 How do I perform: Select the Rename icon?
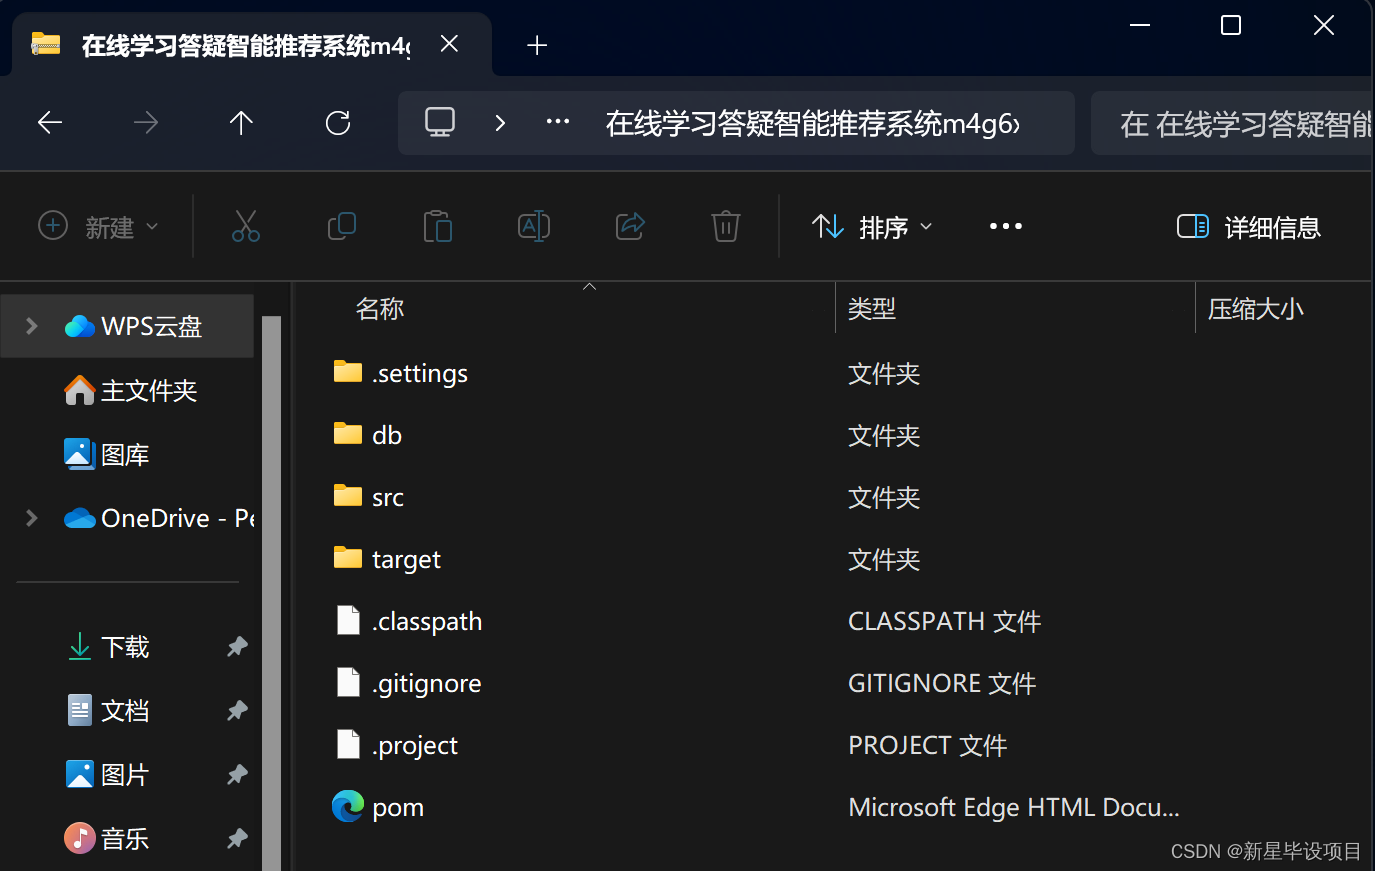[534, 226]
